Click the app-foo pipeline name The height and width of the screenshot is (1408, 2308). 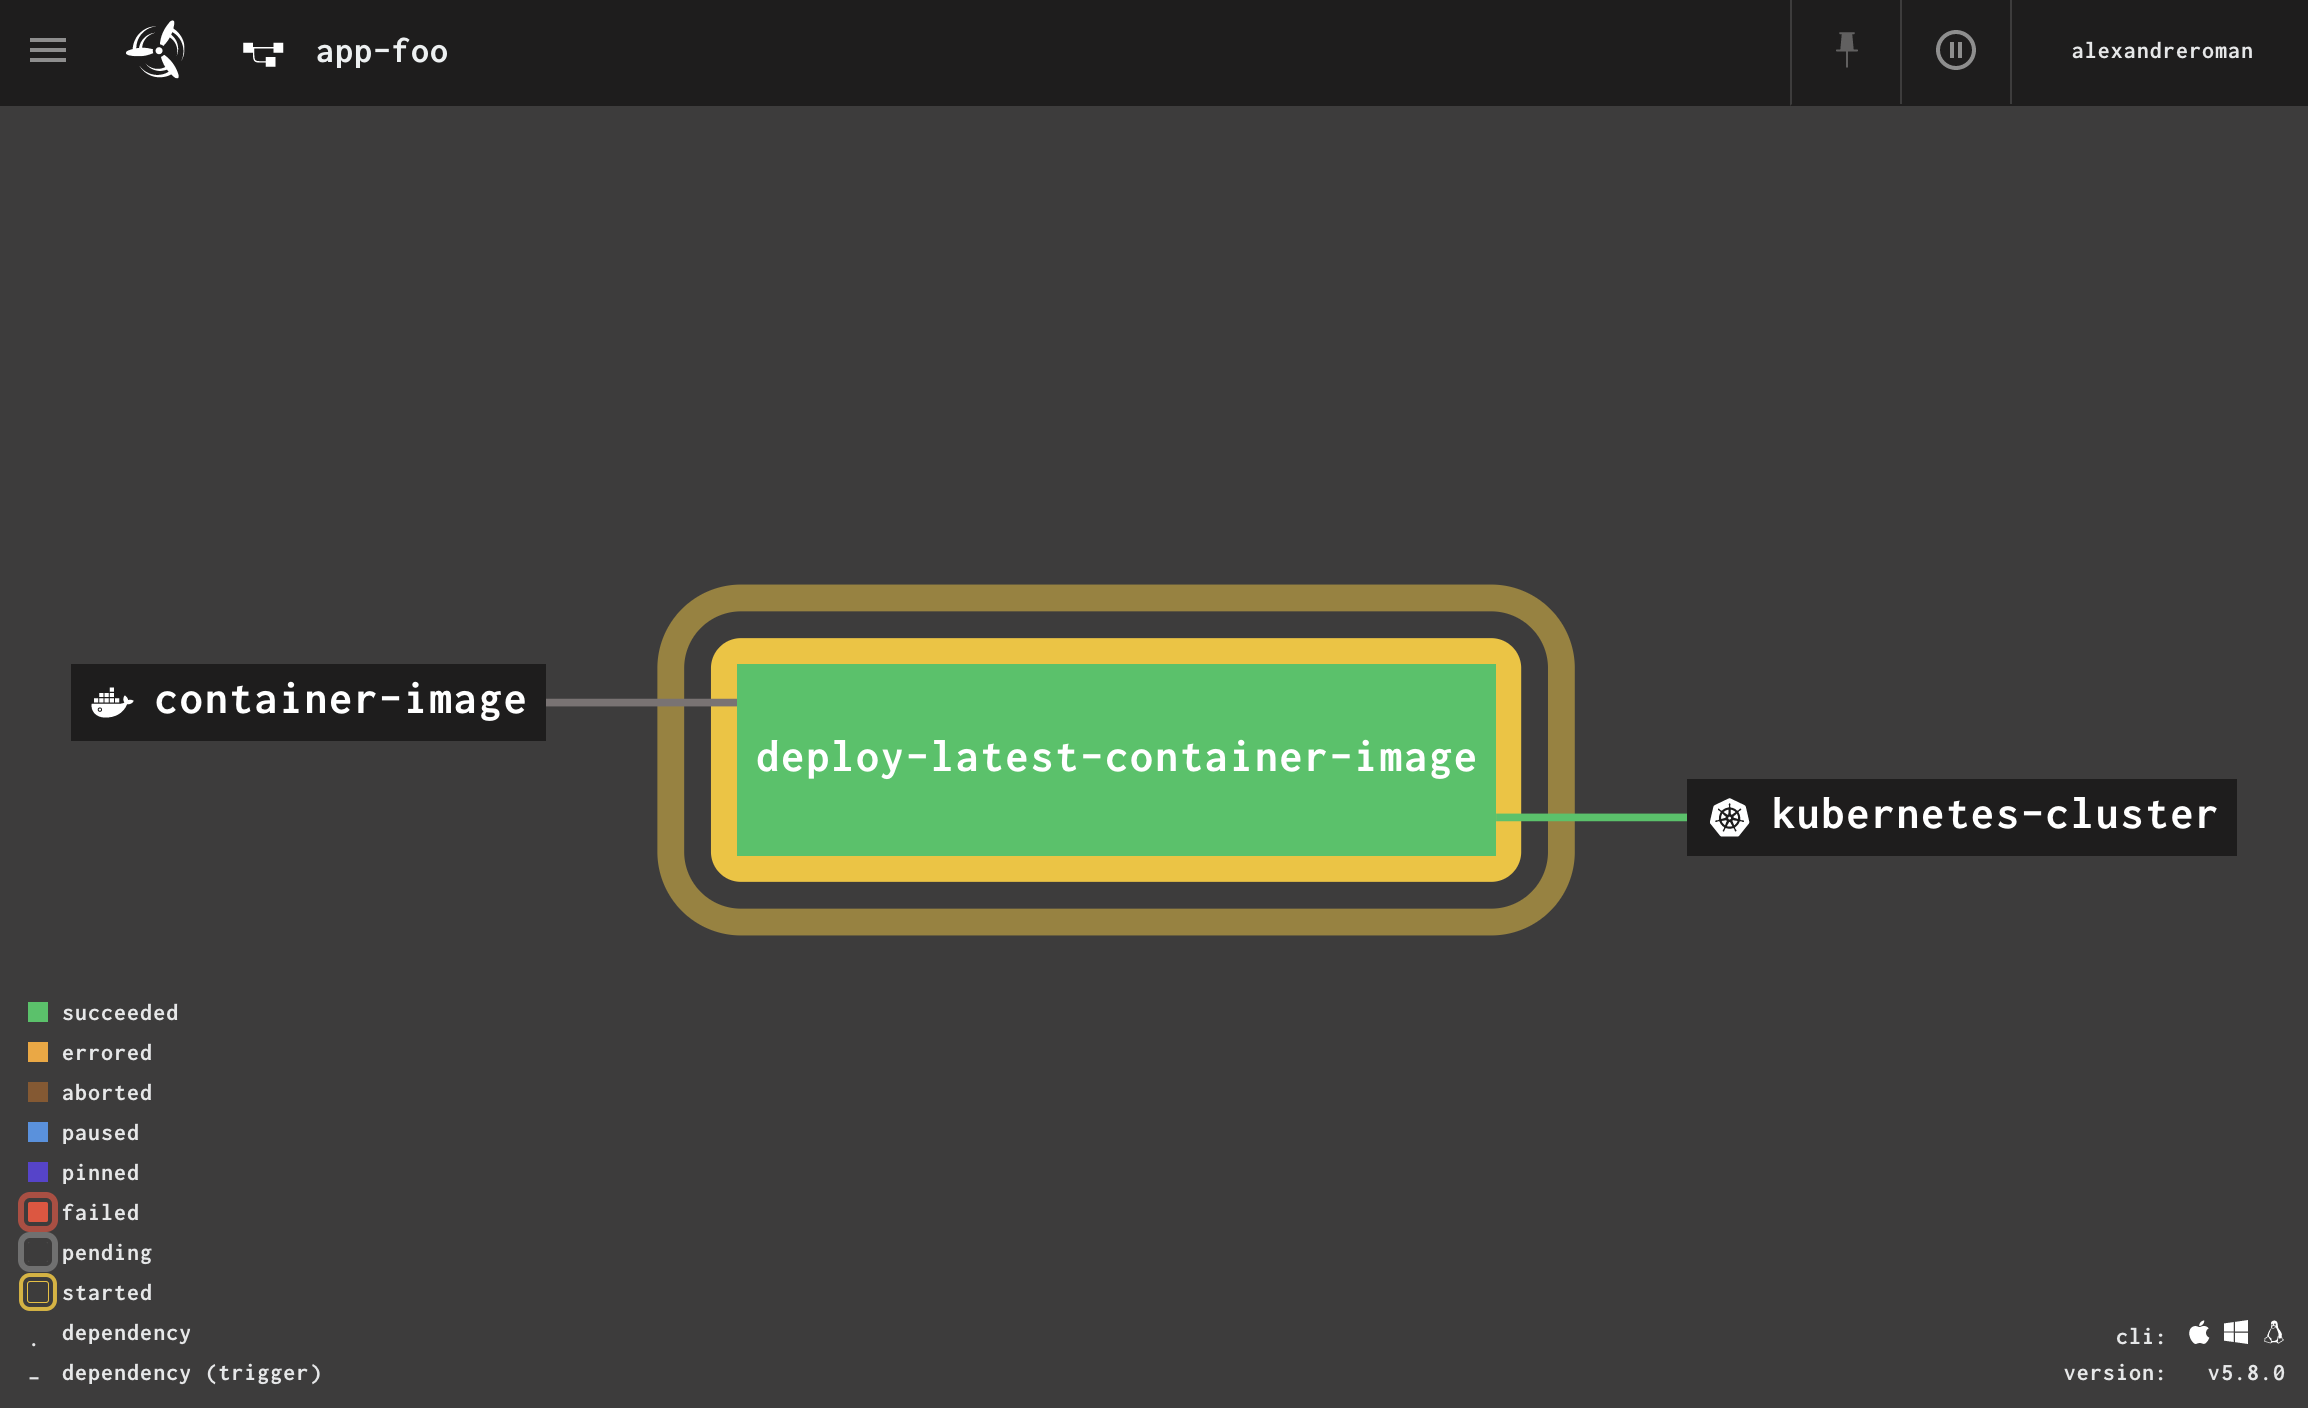click(381, 51)
